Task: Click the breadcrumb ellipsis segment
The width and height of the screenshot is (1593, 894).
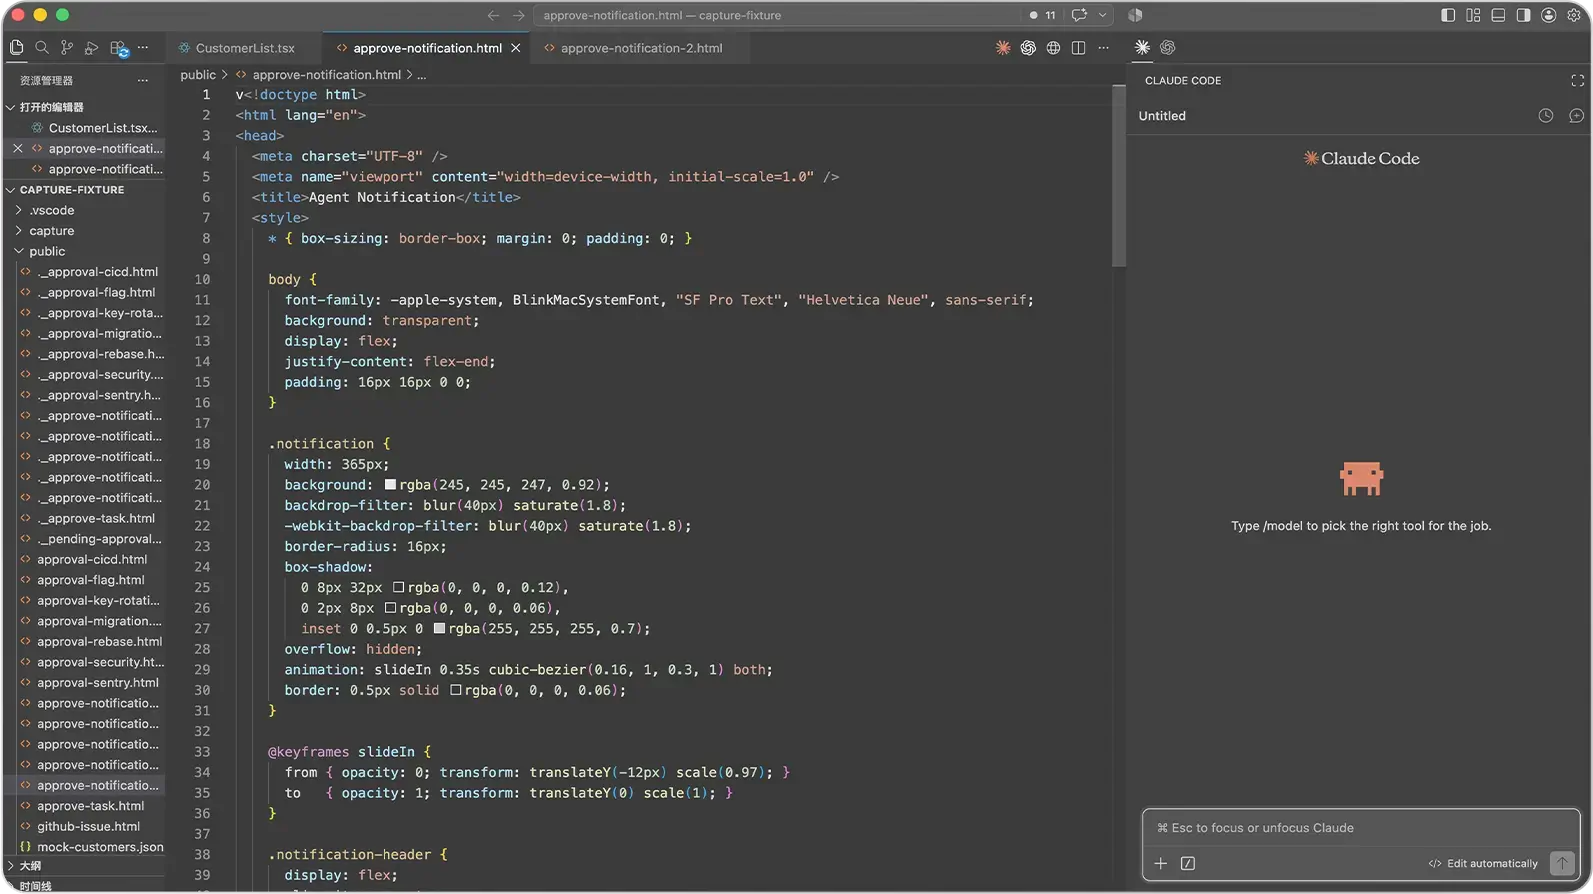Action: point(421,74)
